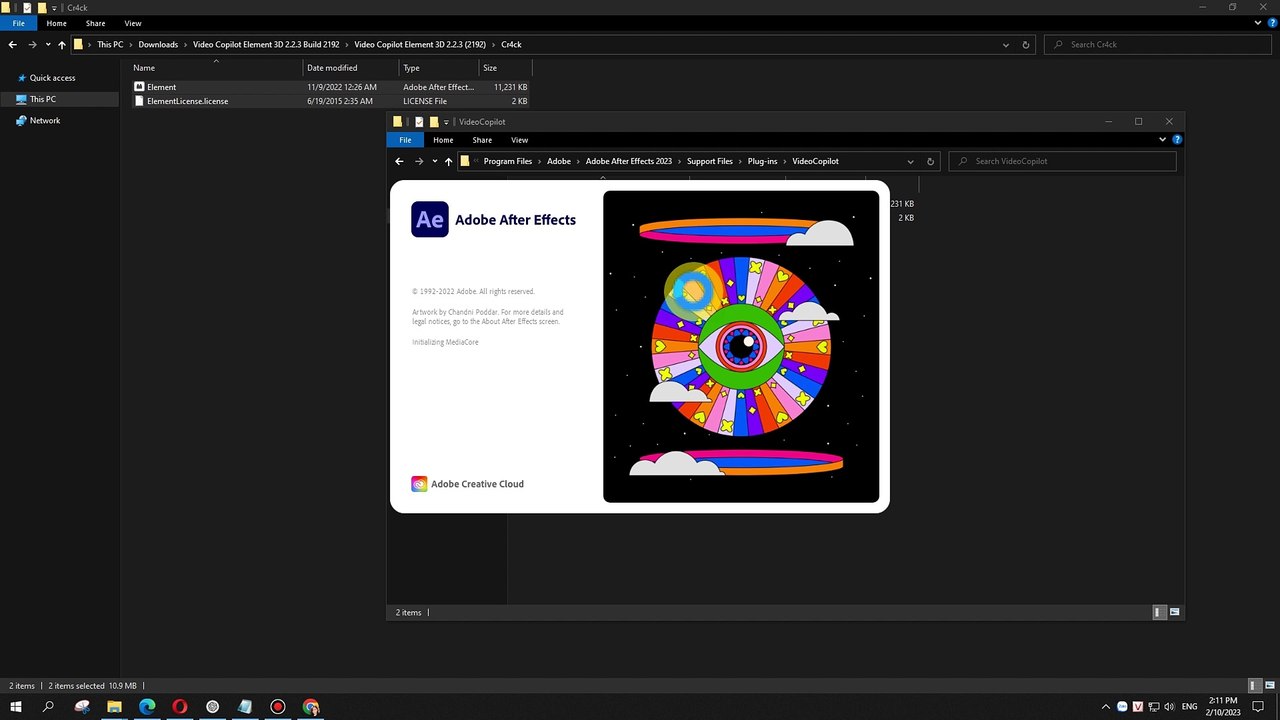Go up one folder in VideoCopilot window
Image resolution: width=1280 pixels, height=720 pixels.
coord(449,161)
